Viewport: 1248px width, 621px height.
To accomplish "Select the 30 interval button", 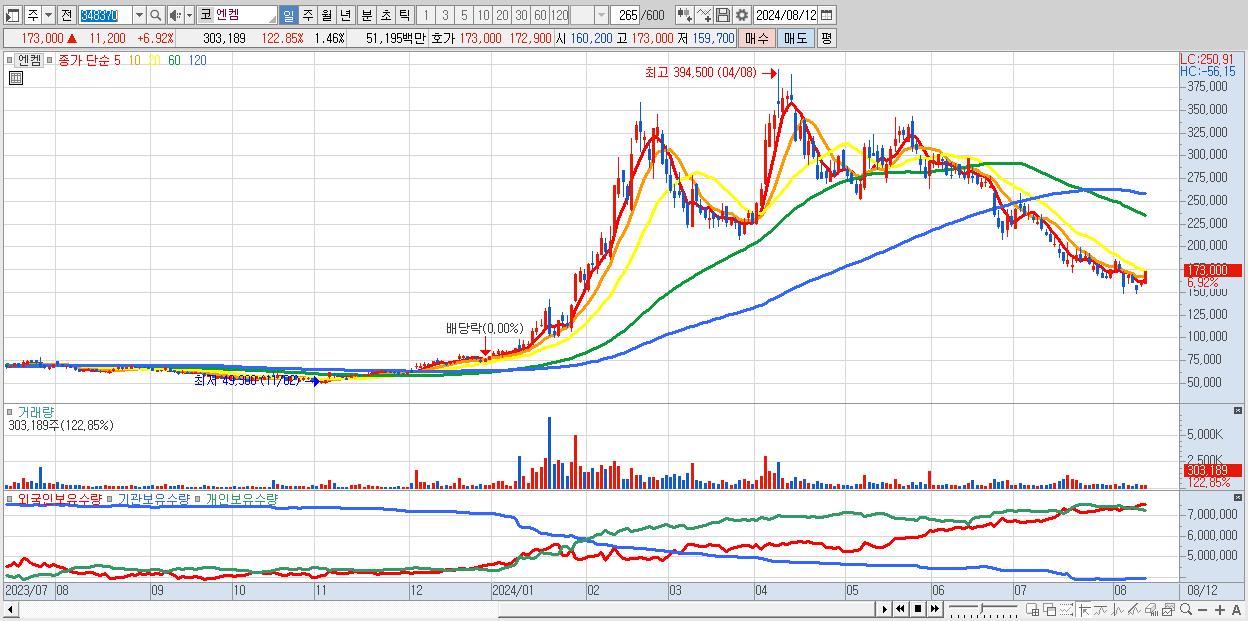I will [521, 15].
